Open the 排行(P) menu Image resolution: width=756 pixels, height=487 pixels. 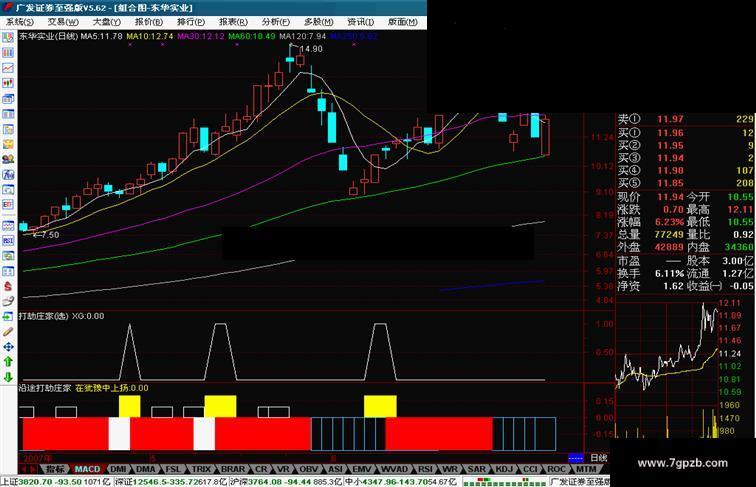click(191, 22)
